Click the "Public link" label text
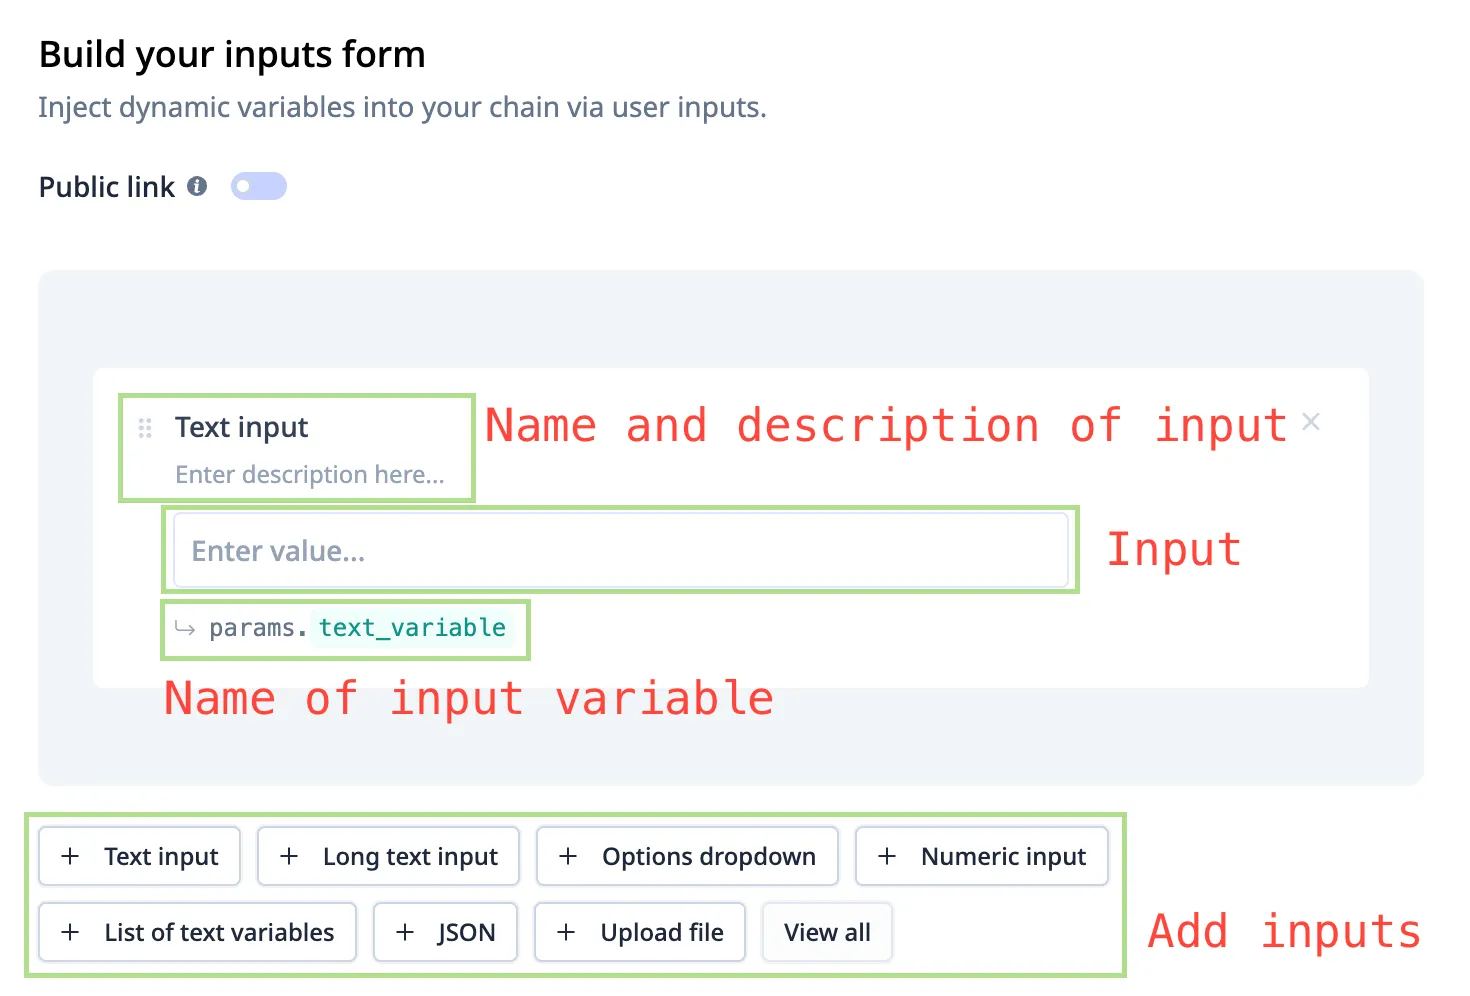This screenshot has height=996, width=1470. point(107,188)
